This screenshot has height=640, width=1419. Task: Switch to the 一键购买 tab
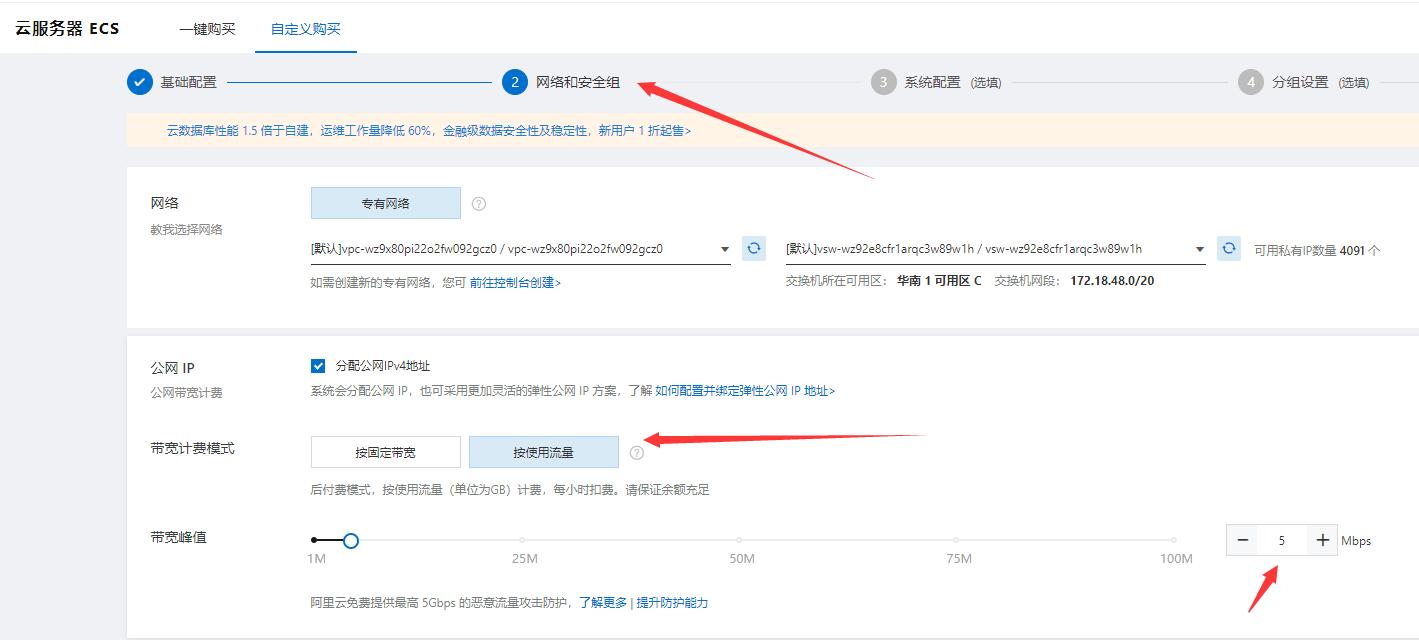pos(208,29)
